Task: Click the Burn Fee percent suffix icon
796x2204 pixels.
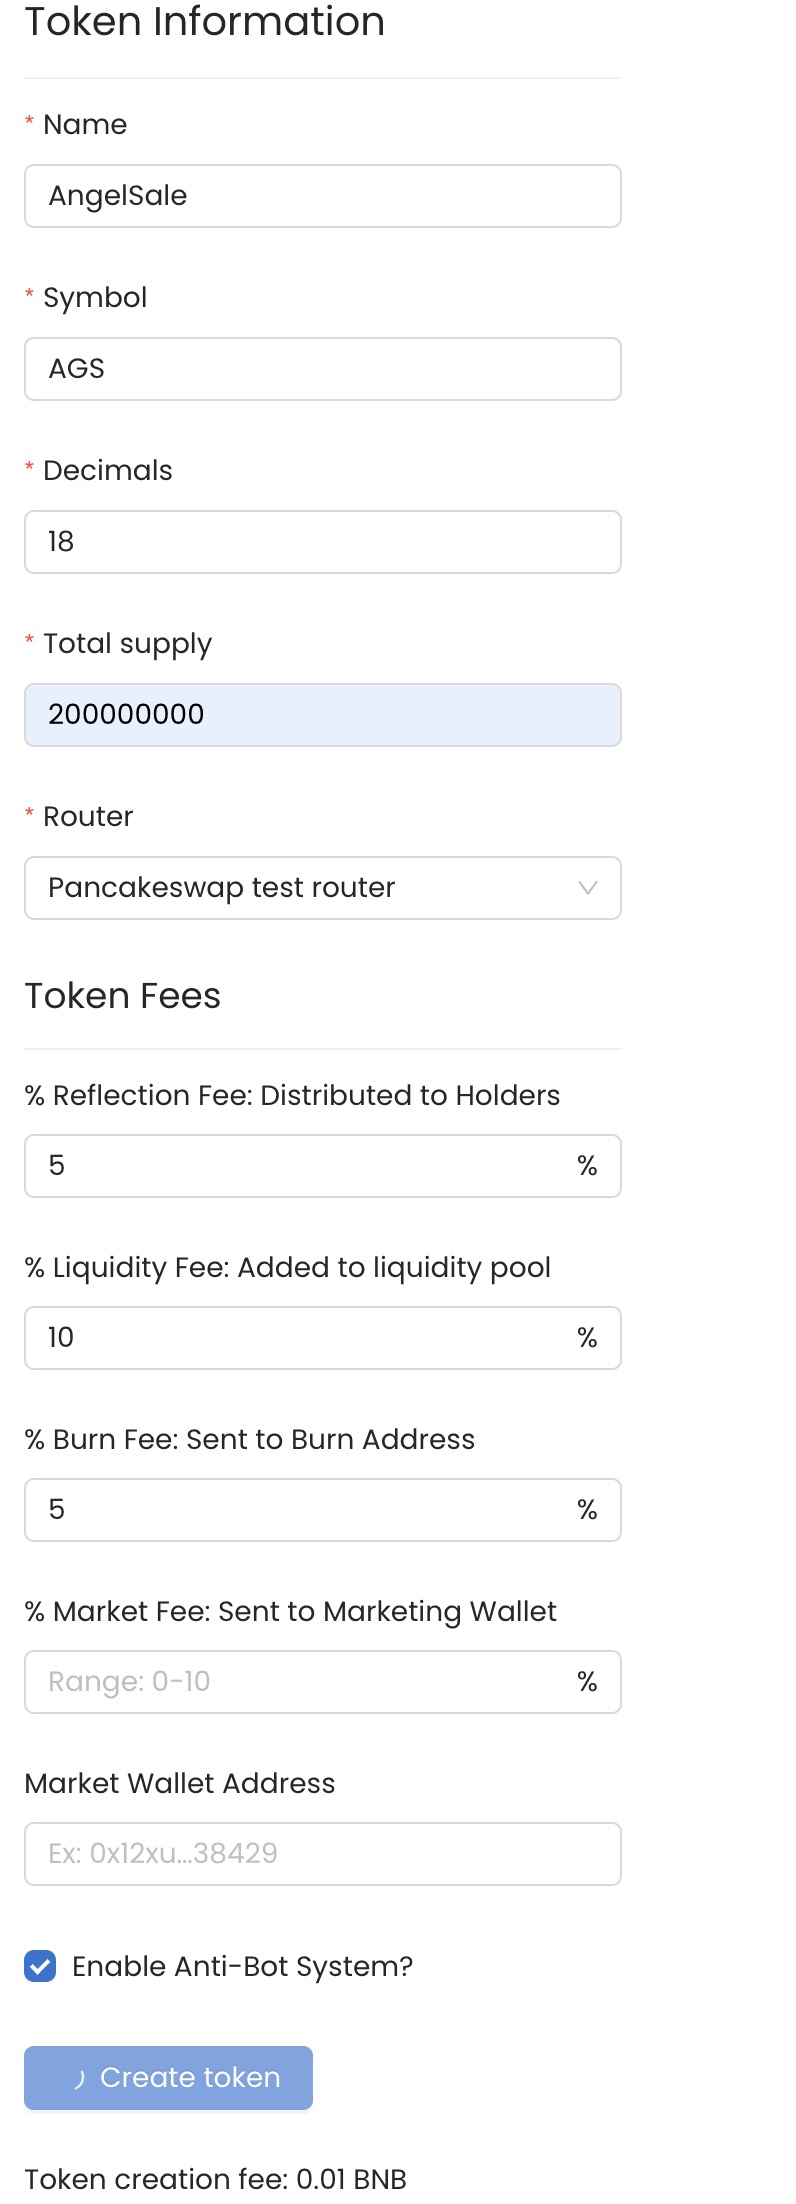Action: point(587,1510)
